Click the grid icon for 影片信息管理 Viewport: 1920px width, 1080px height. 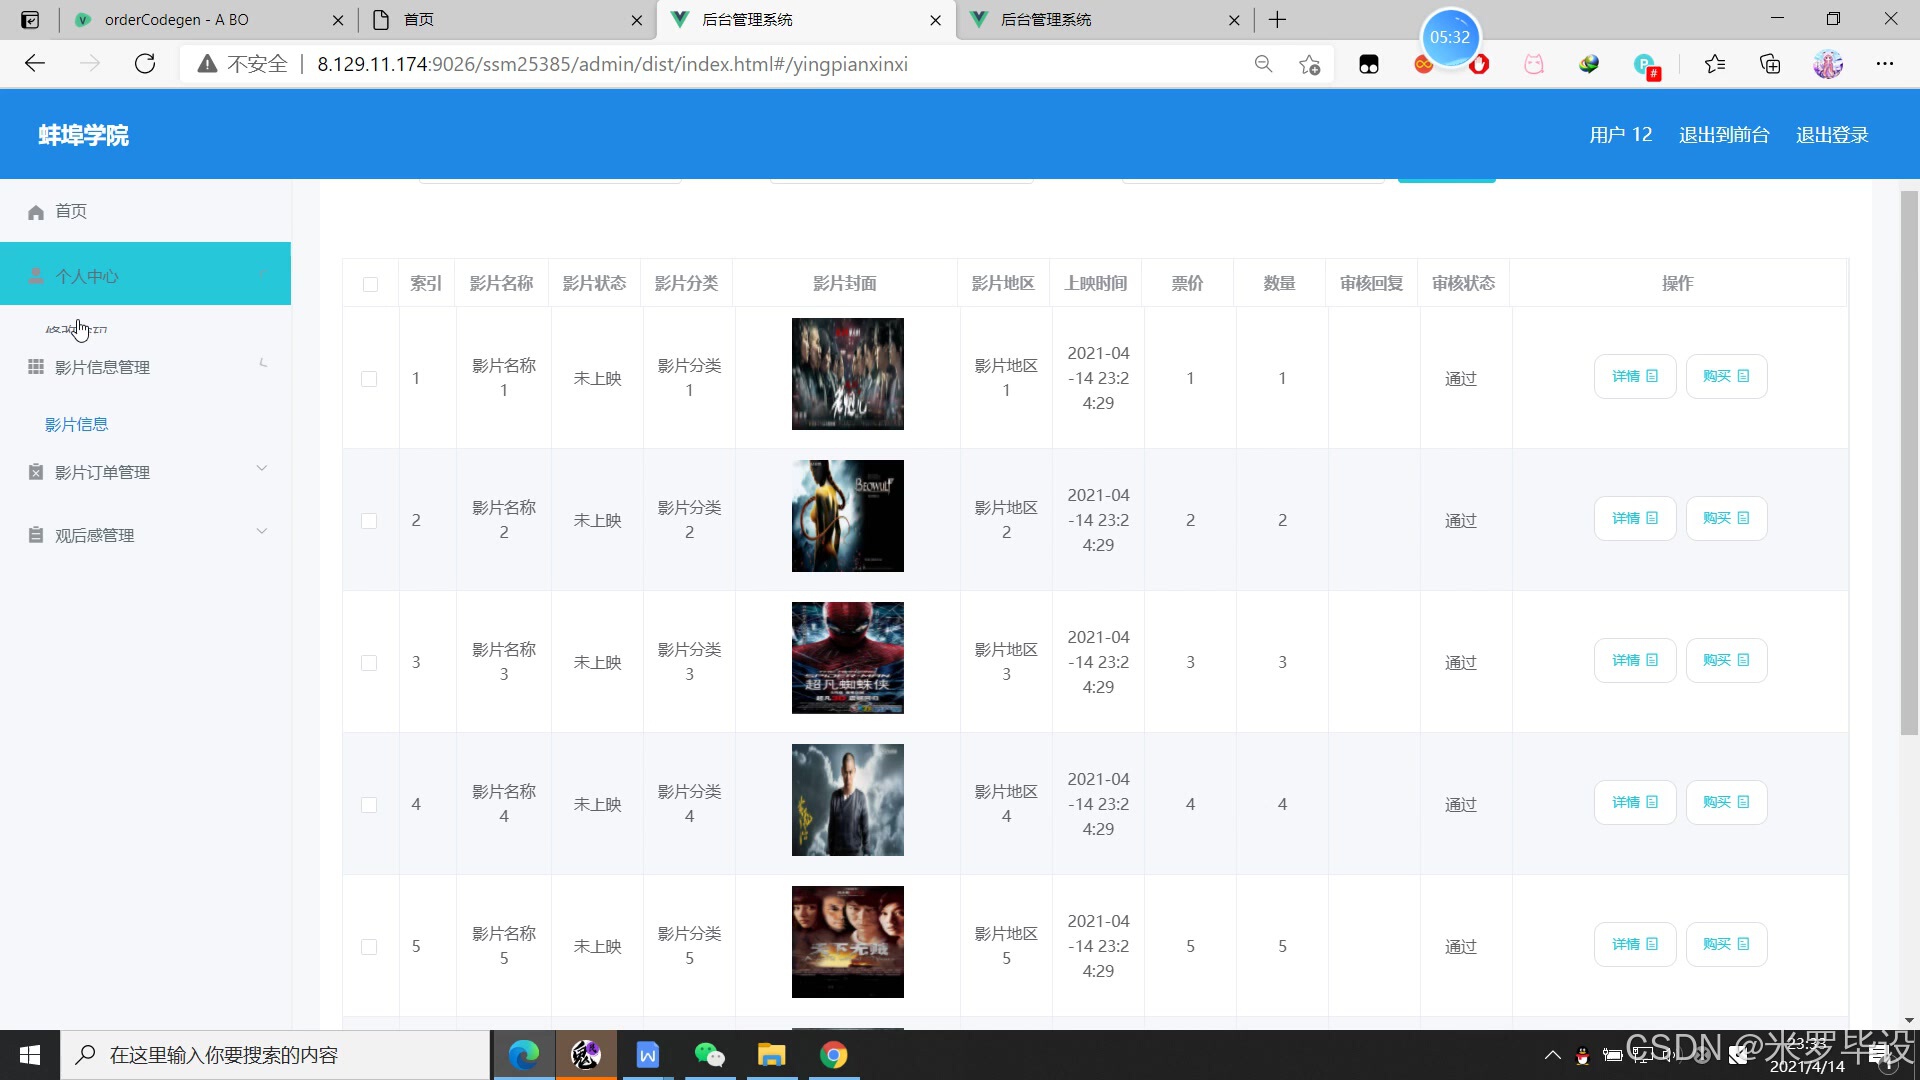(x=36, y=367)
